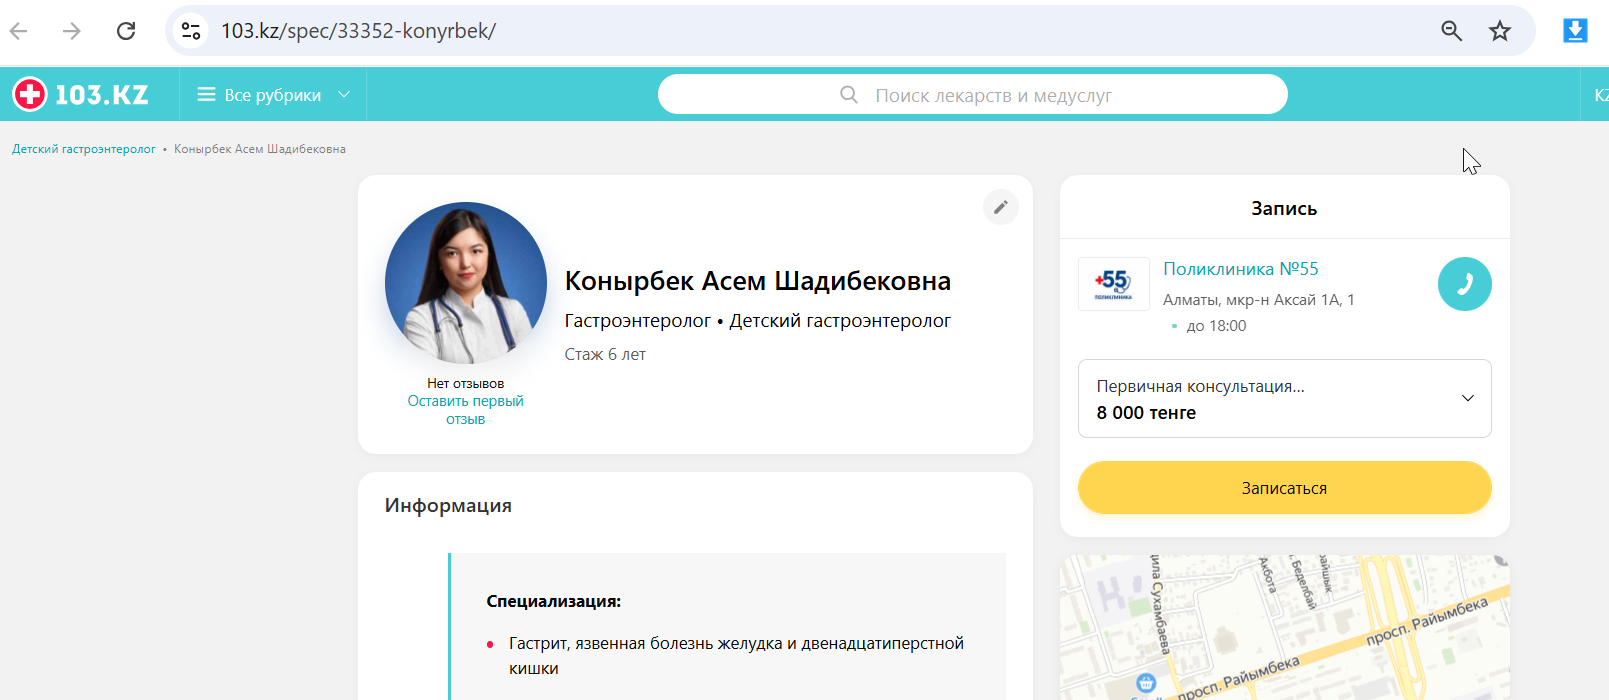1609x700 pixels.
Task: Open the doctor's profile photo
Action: [466, 283]
